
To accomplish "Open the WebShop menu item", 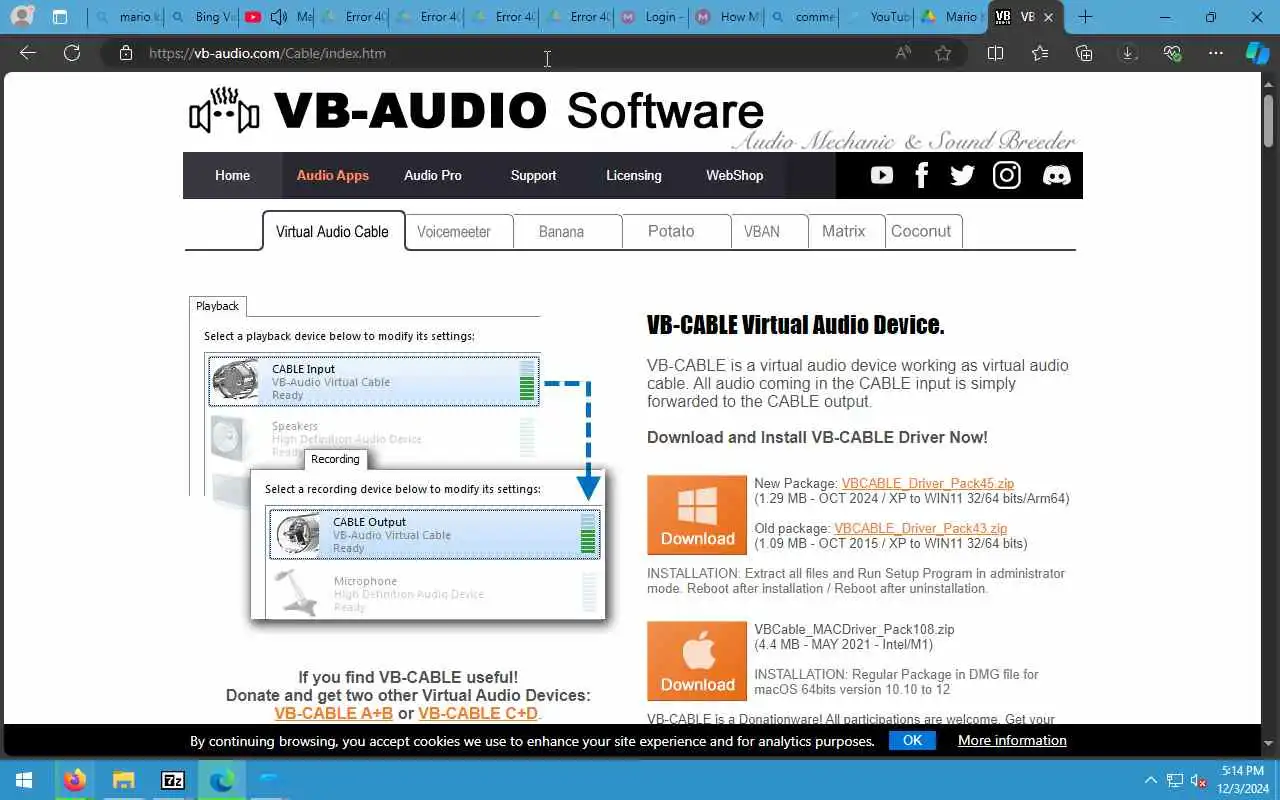I will pyautogui.click(x=734, y=175).
